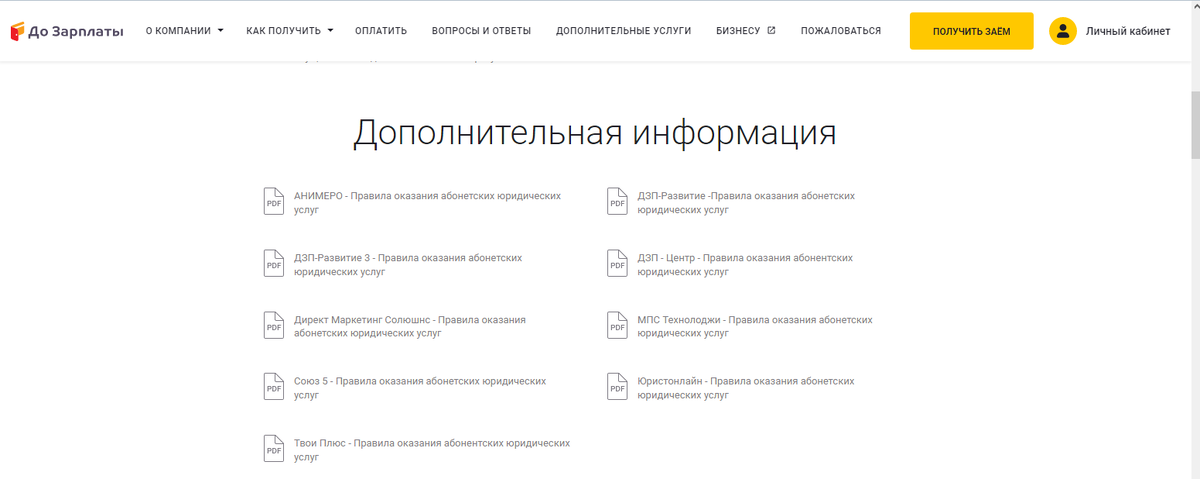Open ДЗП - Центр rules document link
This screenshot has height=479, width=1200.
coord(745,265)
